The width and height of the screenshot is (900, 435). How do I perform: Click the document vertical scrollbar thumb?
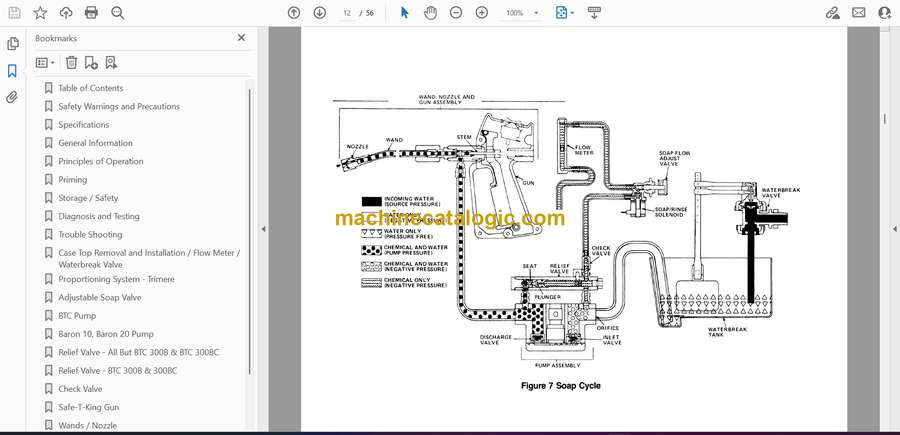[885, 118]
